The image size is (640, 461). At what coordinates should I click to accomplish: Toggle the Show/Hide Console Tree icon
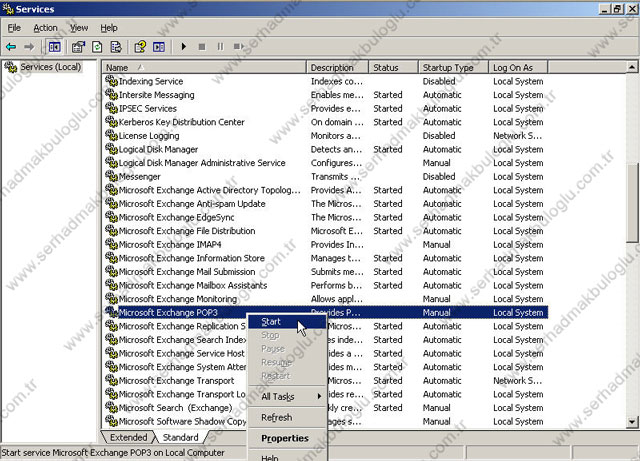(54, 47)
